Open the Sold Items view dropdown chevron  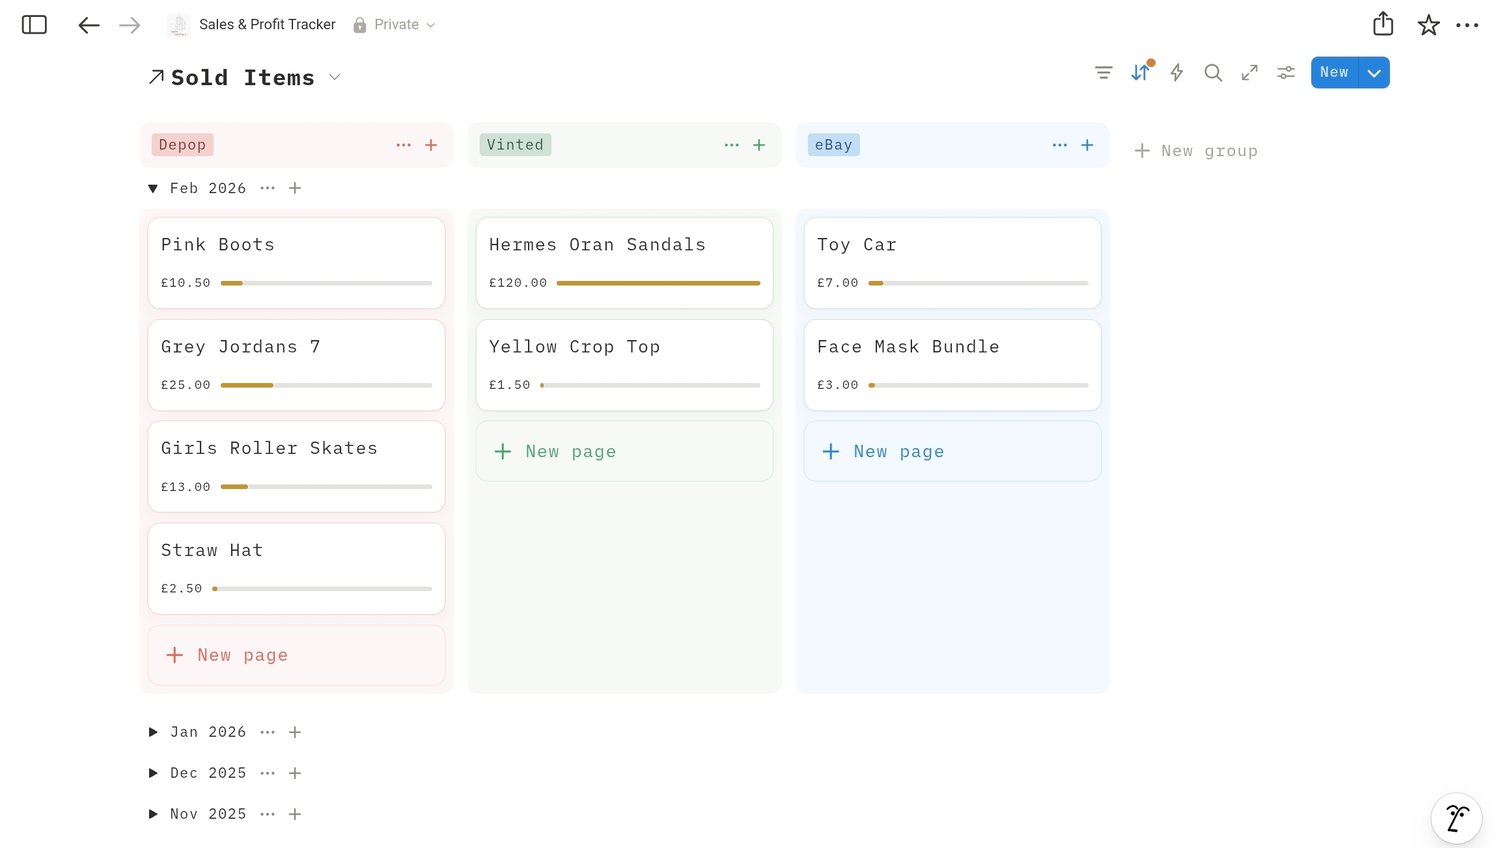[335, 77]
